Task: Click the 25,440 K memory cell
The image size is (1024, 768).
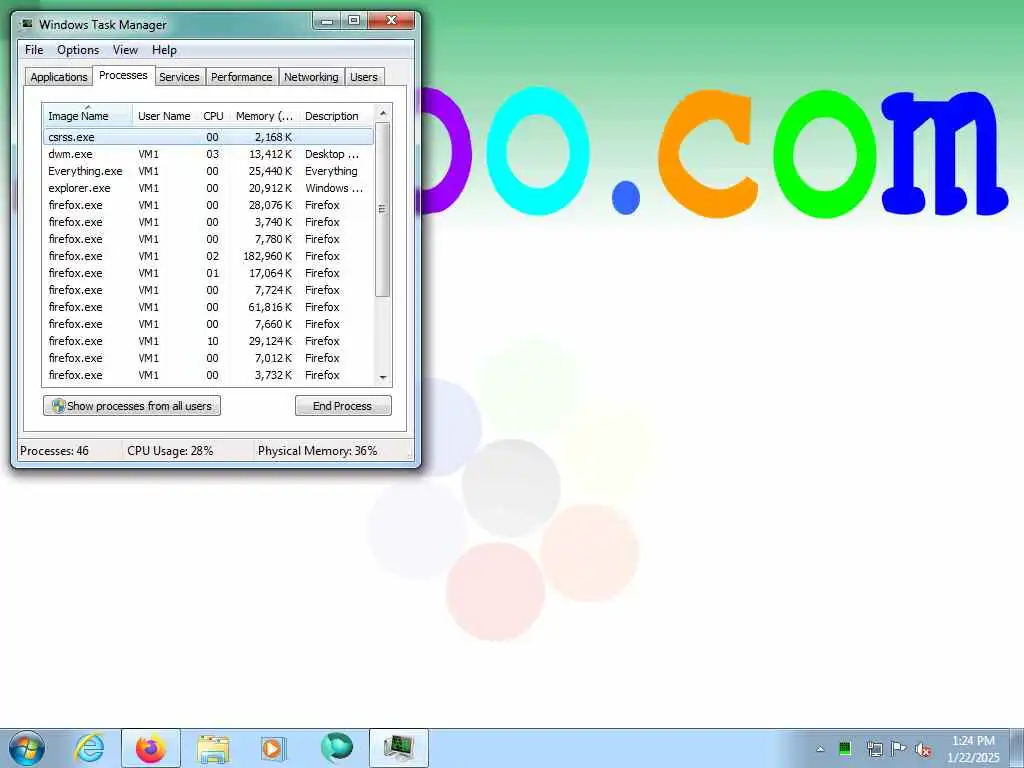Action: pos(270,171)
